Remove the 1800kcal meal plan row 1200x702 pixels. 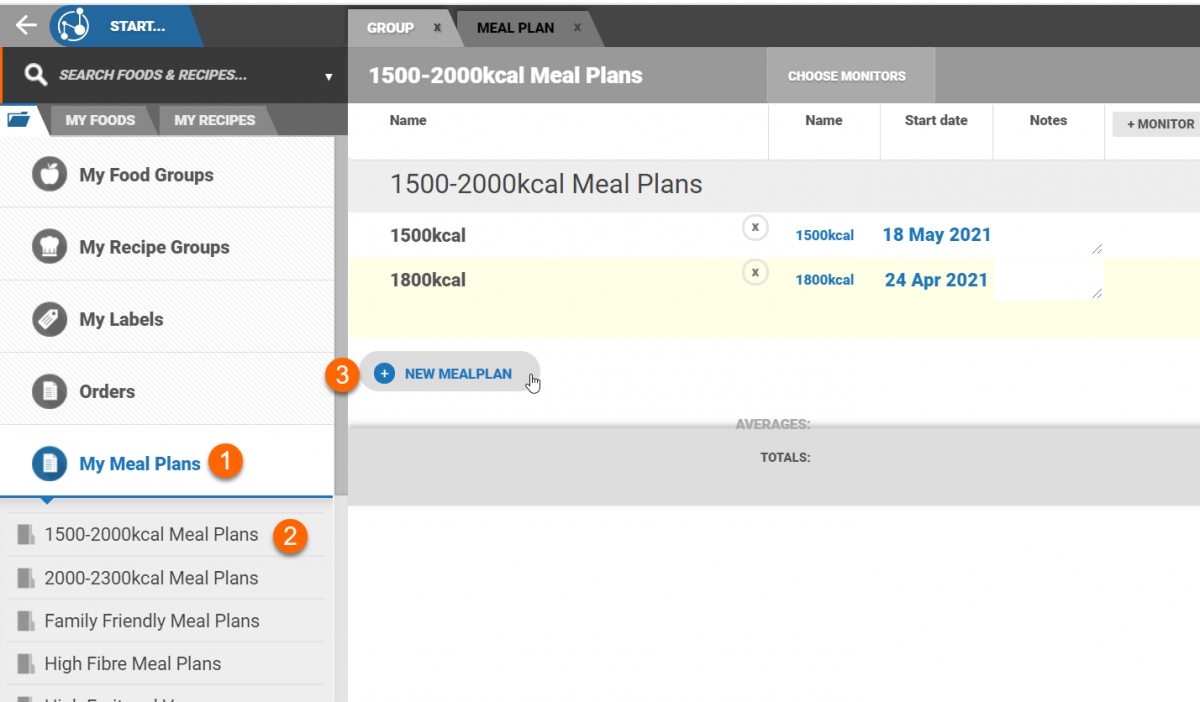click(755, 272)
